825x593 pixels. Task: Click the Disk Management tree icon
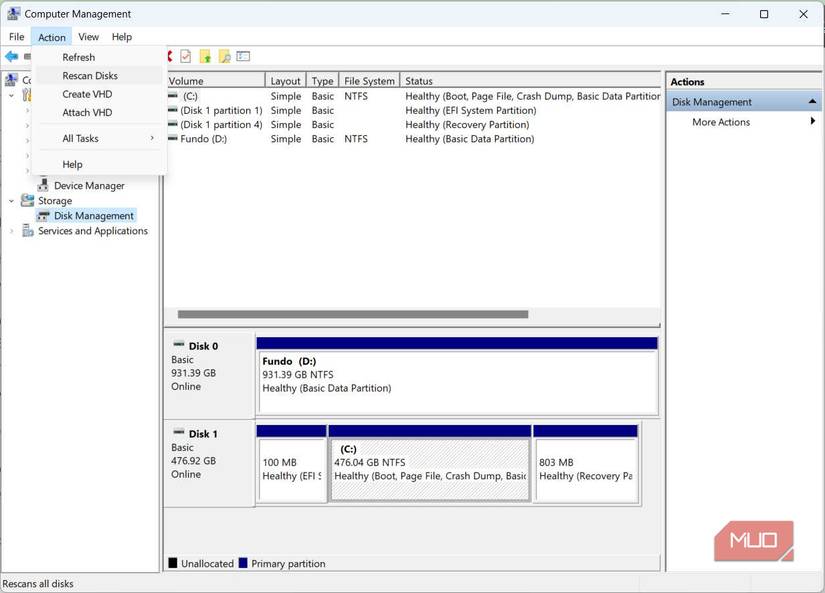coord(44,216)
